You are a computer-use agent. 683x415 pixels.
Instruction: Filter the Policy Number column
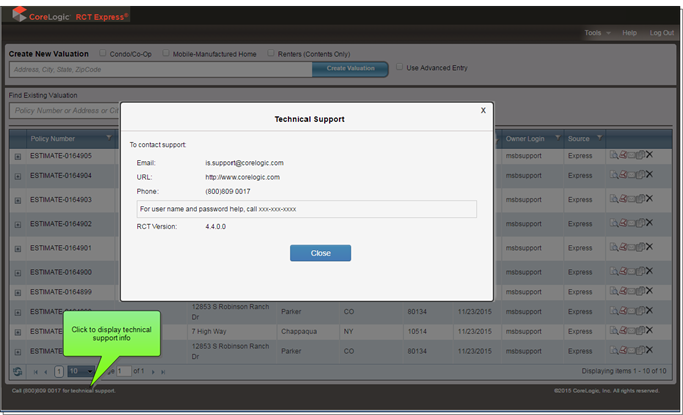(x=109, y=138)
